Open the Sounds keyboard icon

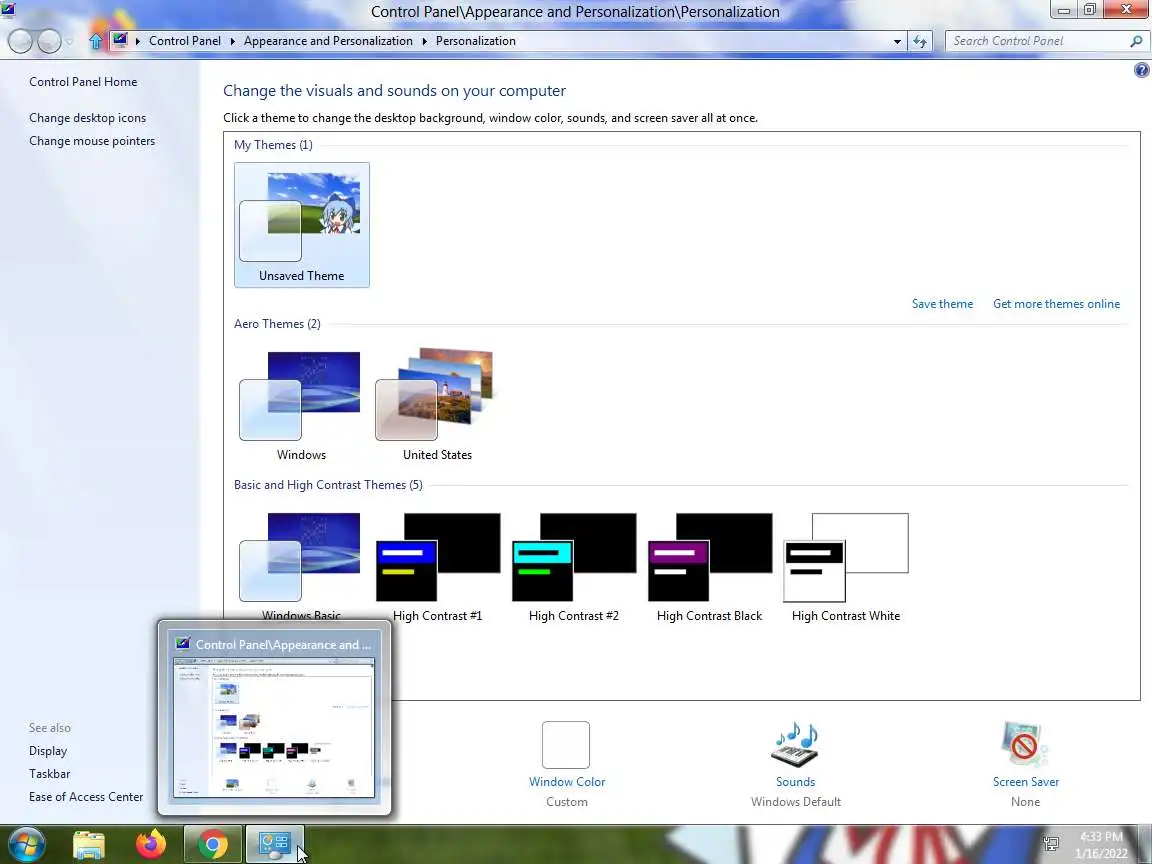click(796, 744)
